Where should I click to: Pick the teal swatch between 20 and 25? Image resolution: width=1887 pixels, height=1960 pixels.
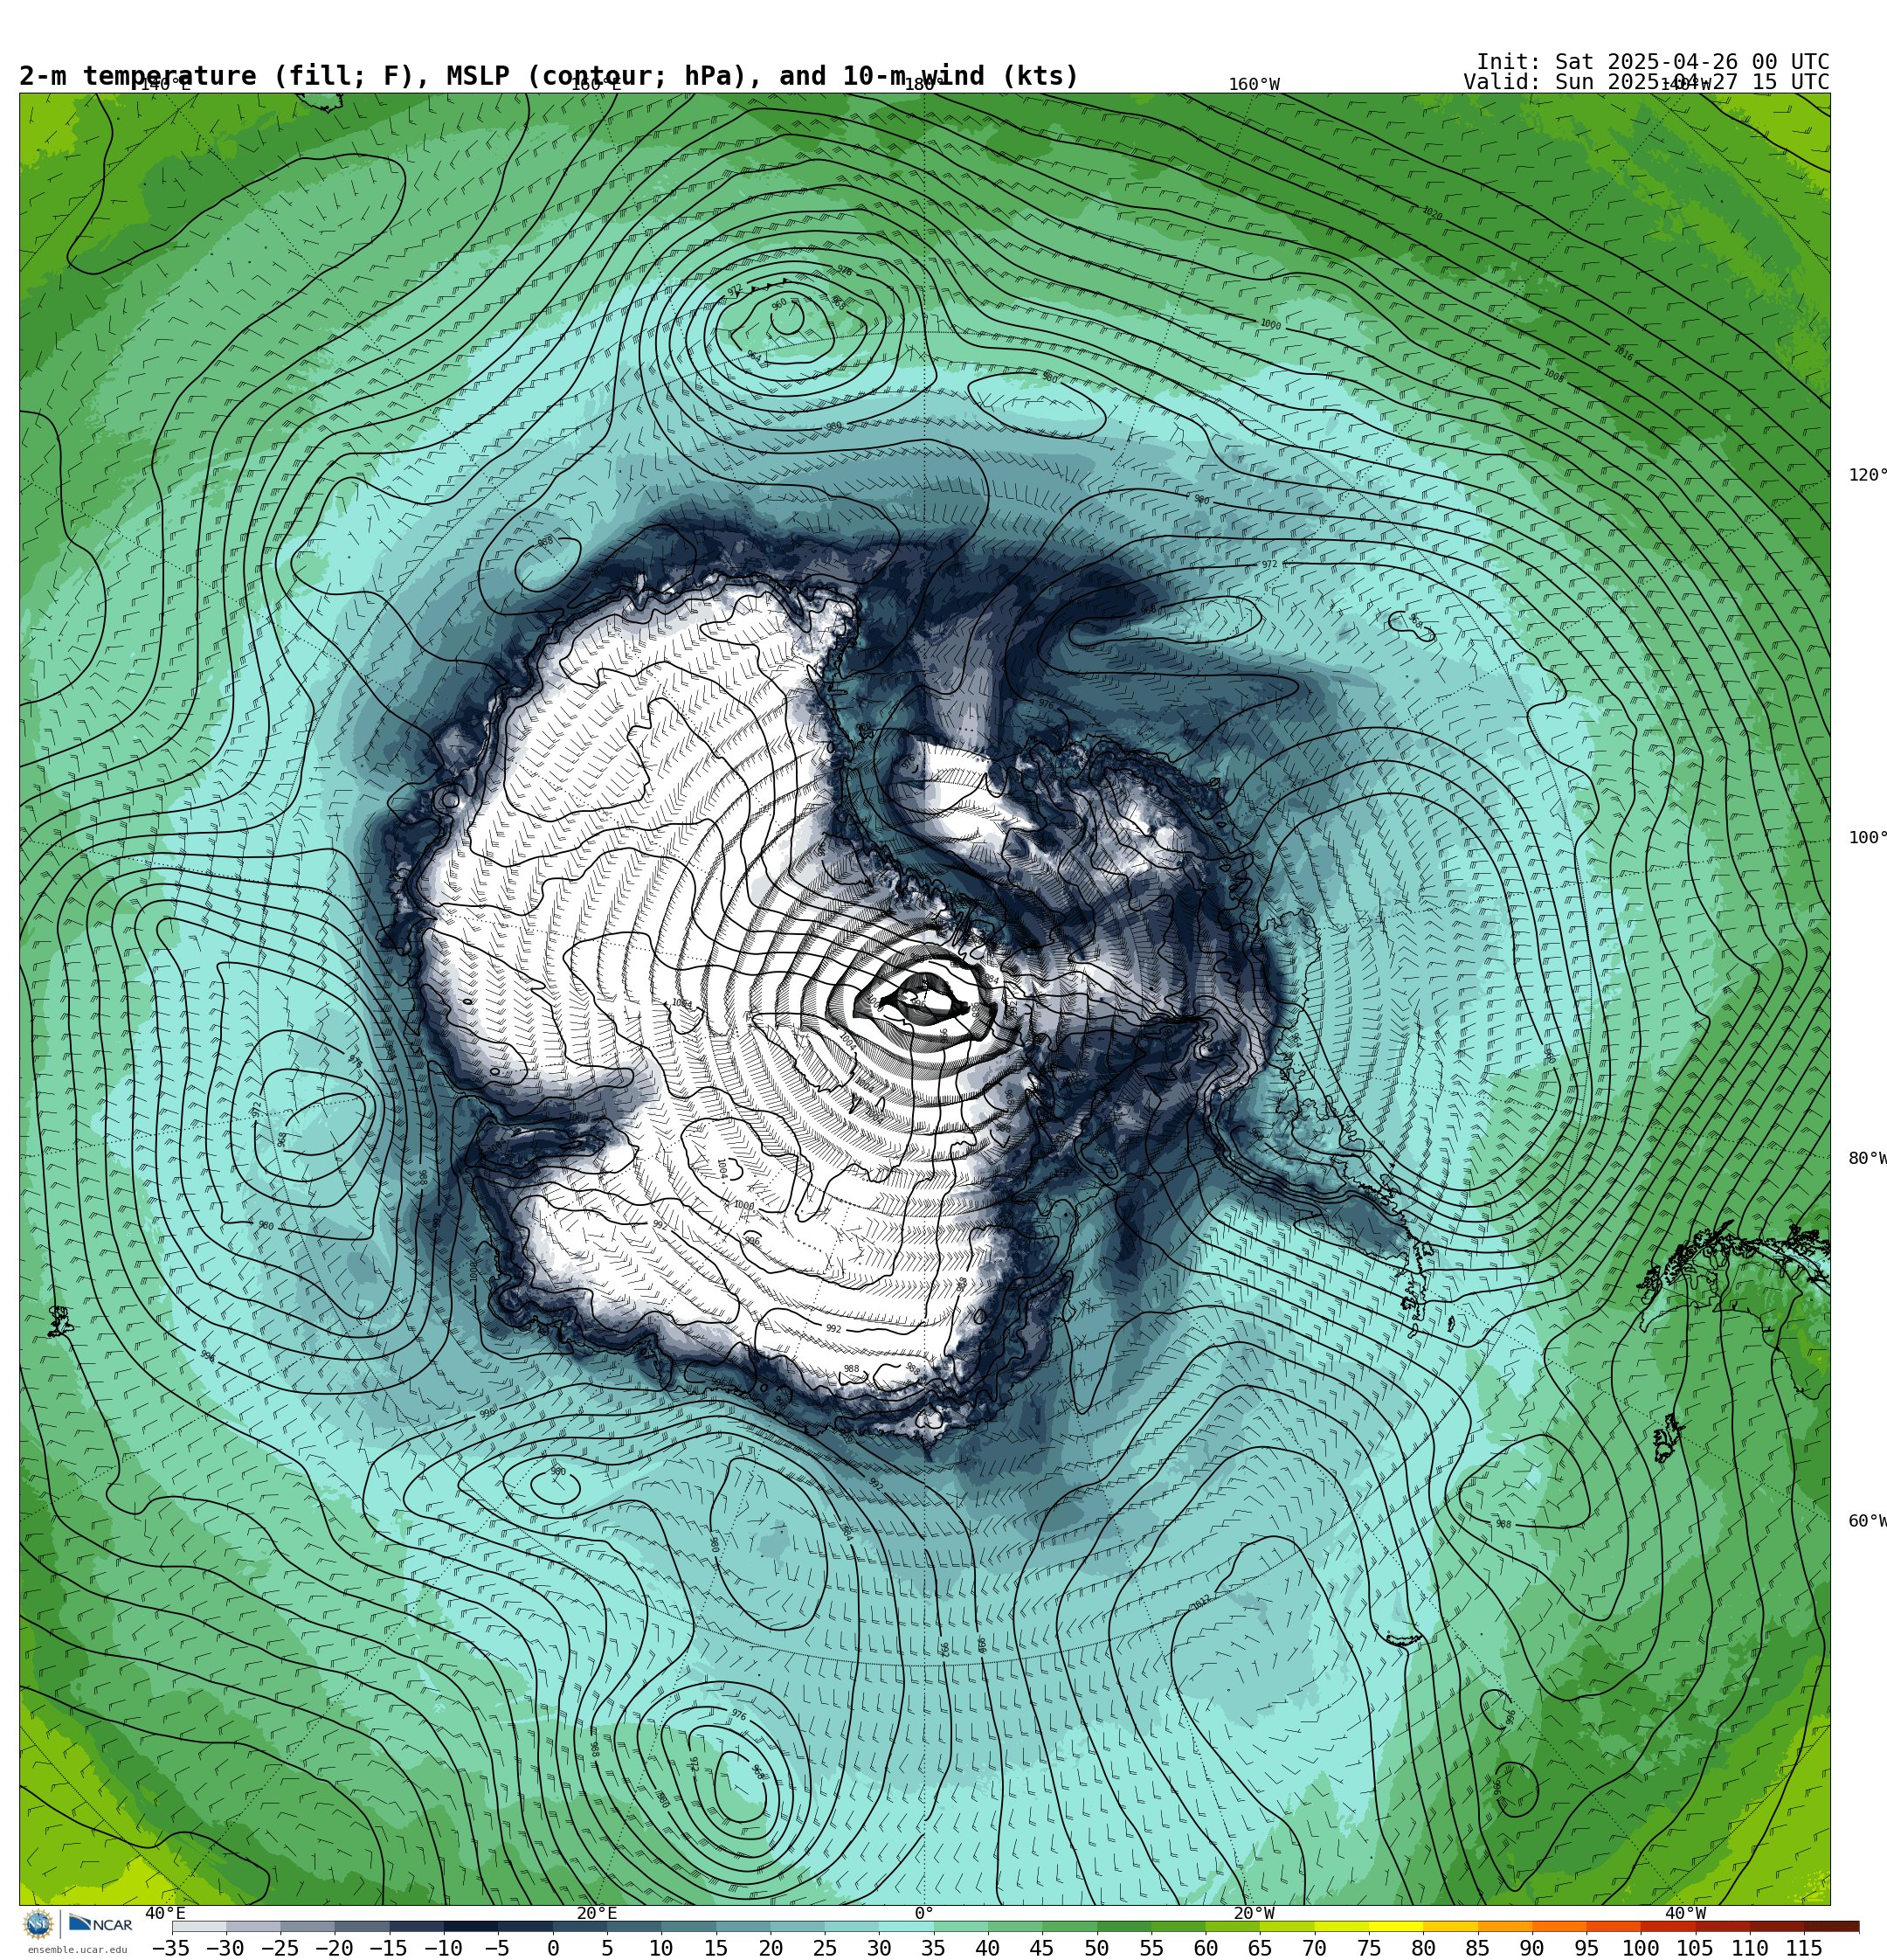pyautogui.click(x=798, y=1926)
